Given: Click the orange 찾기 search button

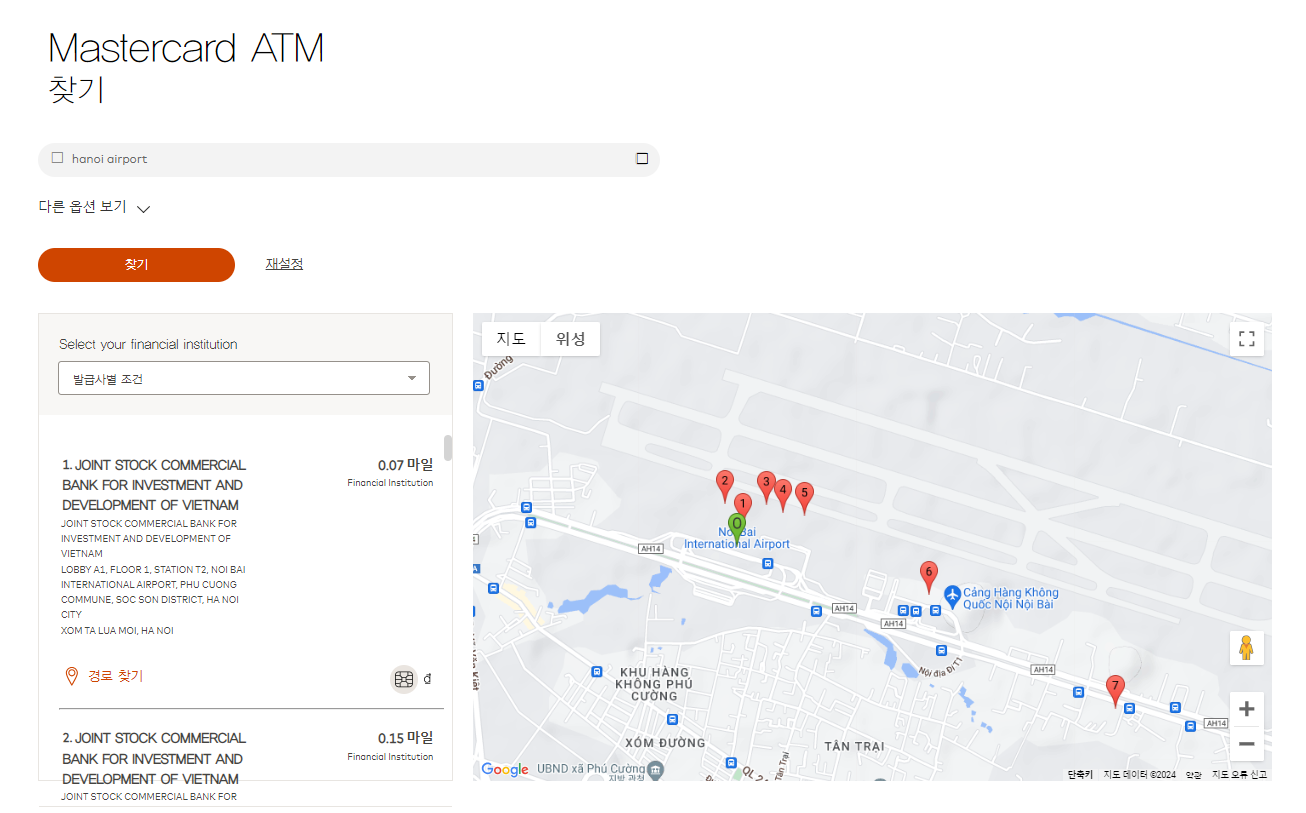Looking at the screenshot, I should [x=136, y=265].
